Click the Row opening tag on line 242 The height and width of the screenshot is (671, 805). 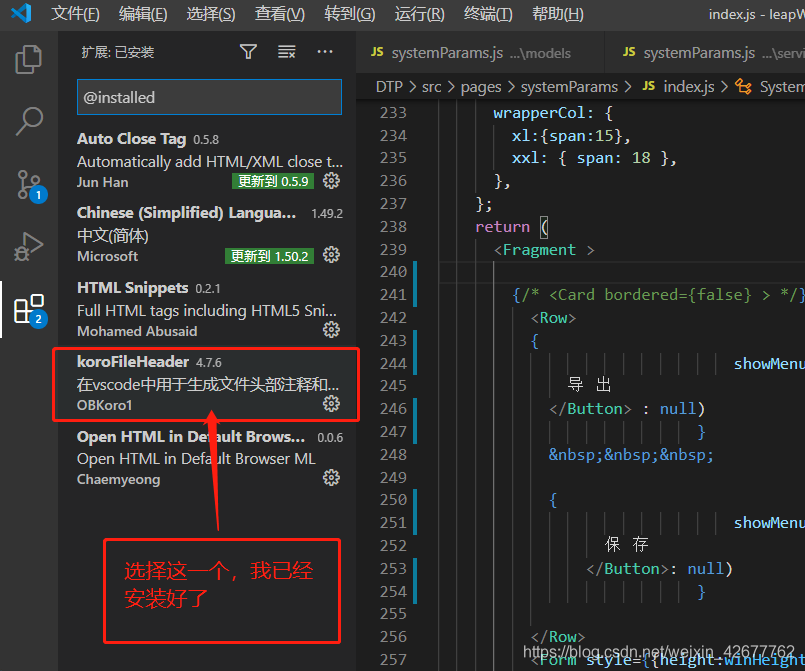click(553, 318)
